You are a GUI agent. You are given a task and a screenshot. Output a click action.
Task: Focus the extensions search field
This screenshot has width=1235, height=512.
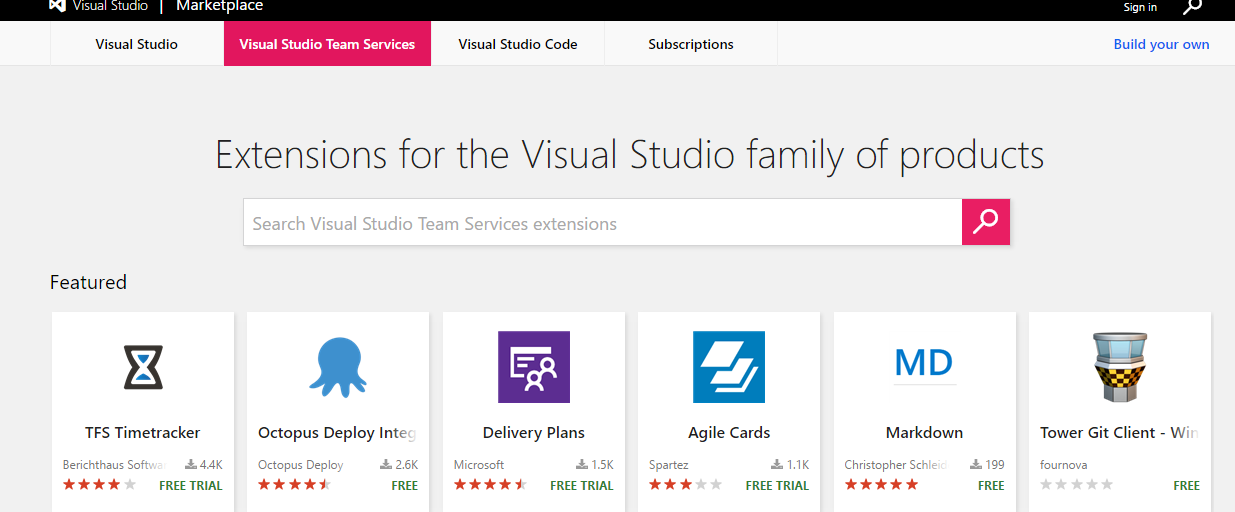pos(603,223)
